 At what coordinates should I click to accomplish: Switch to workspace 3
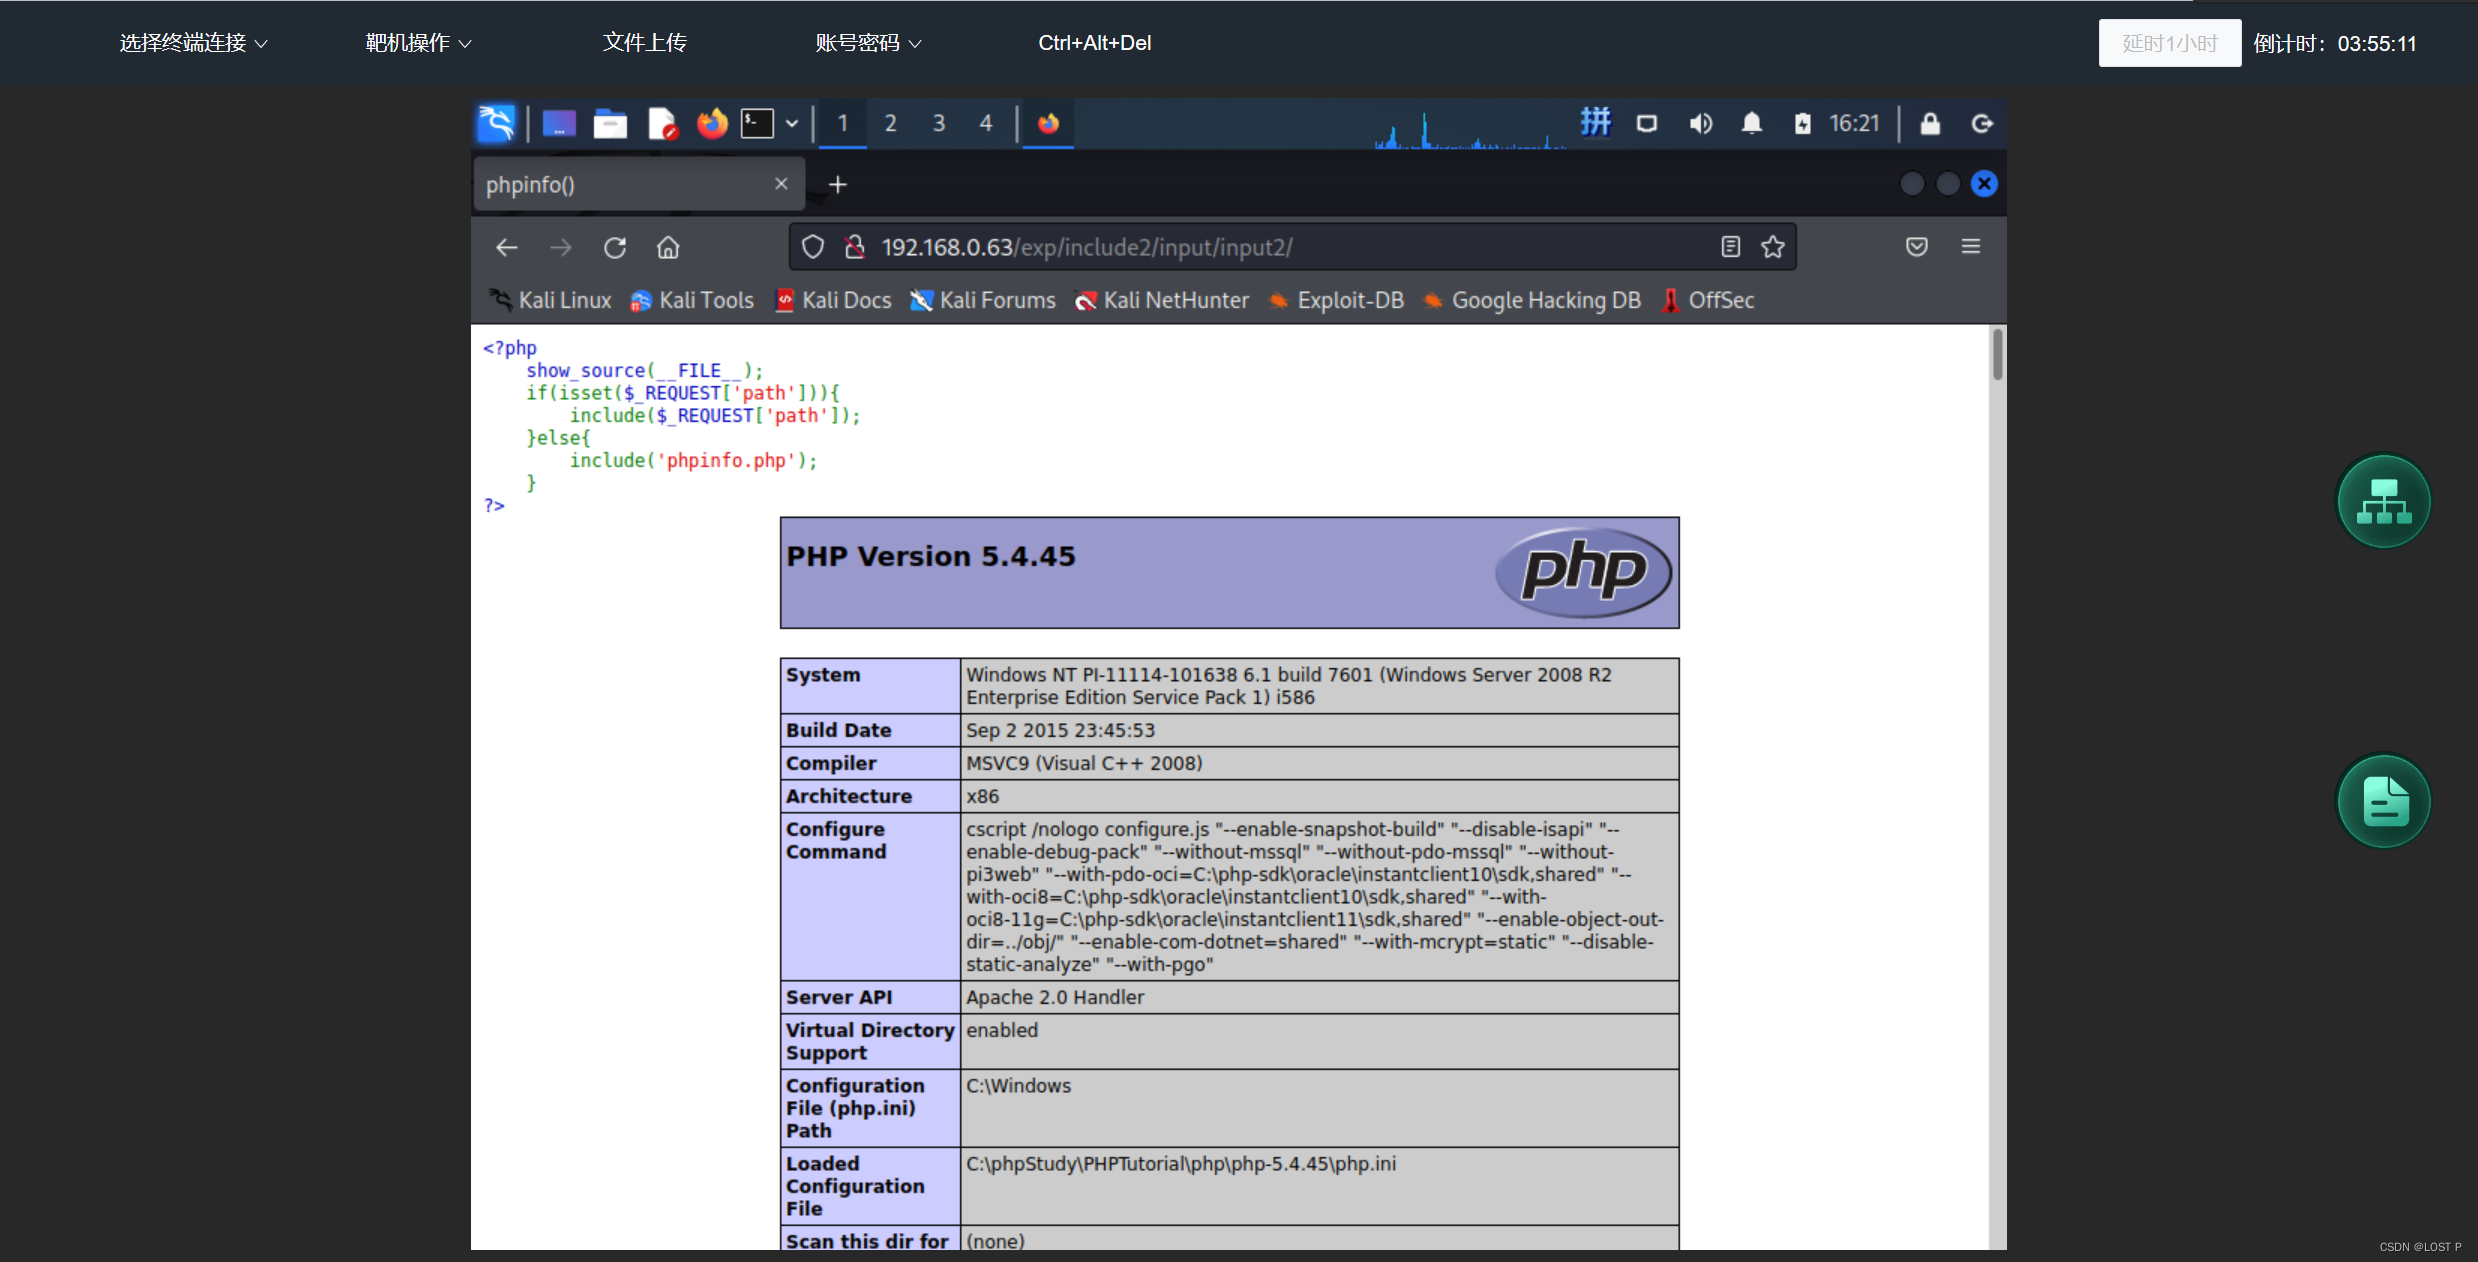point(938,123)
